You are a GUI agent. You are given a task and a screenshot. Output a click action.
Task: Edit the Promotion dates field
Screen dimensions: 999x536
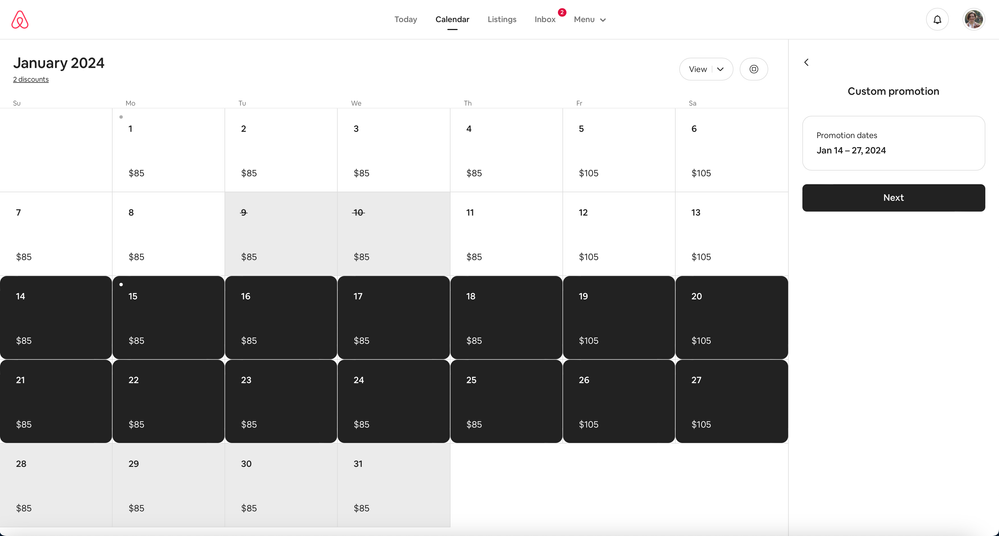[893, 143]
